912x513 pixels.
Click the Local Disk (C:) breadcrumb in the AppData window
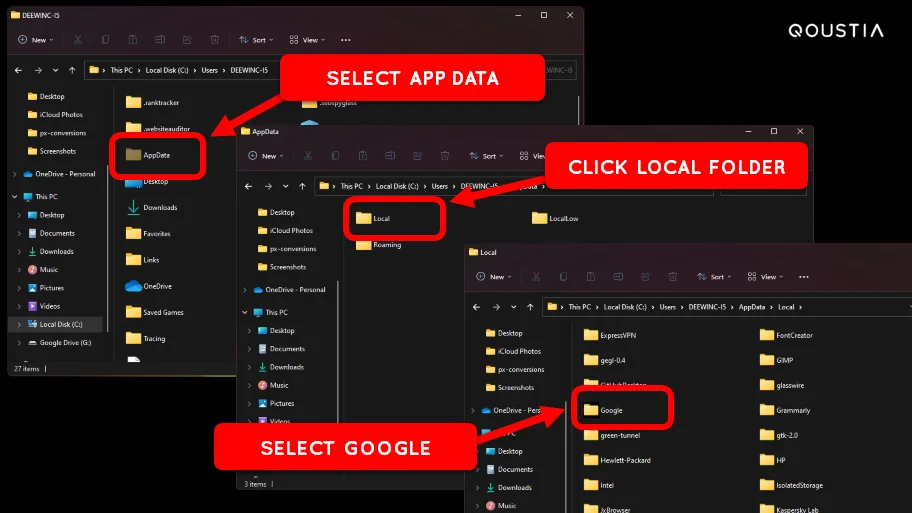(397, 186)
